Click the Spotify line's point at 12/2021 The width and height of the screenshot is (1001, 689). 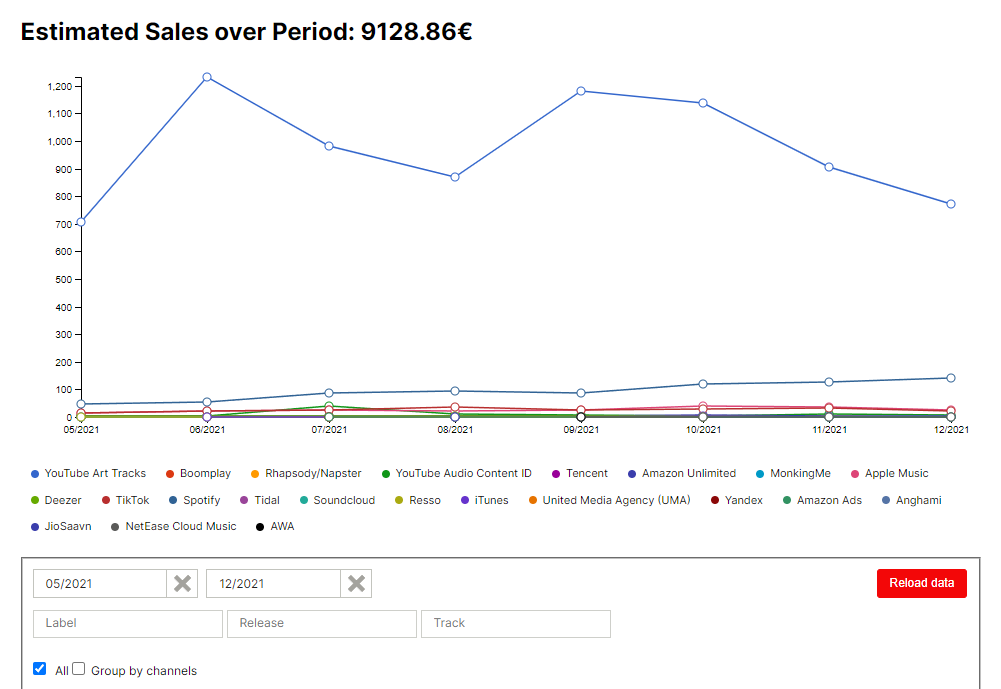pyautogui.click(x=951, y=378)
